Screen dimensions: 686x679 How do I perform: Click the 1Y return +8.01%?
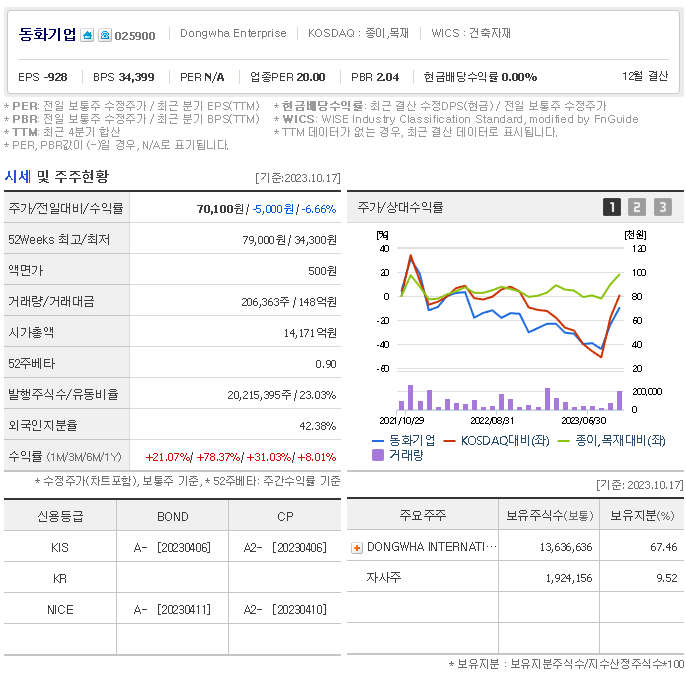(x=317, y=457)
